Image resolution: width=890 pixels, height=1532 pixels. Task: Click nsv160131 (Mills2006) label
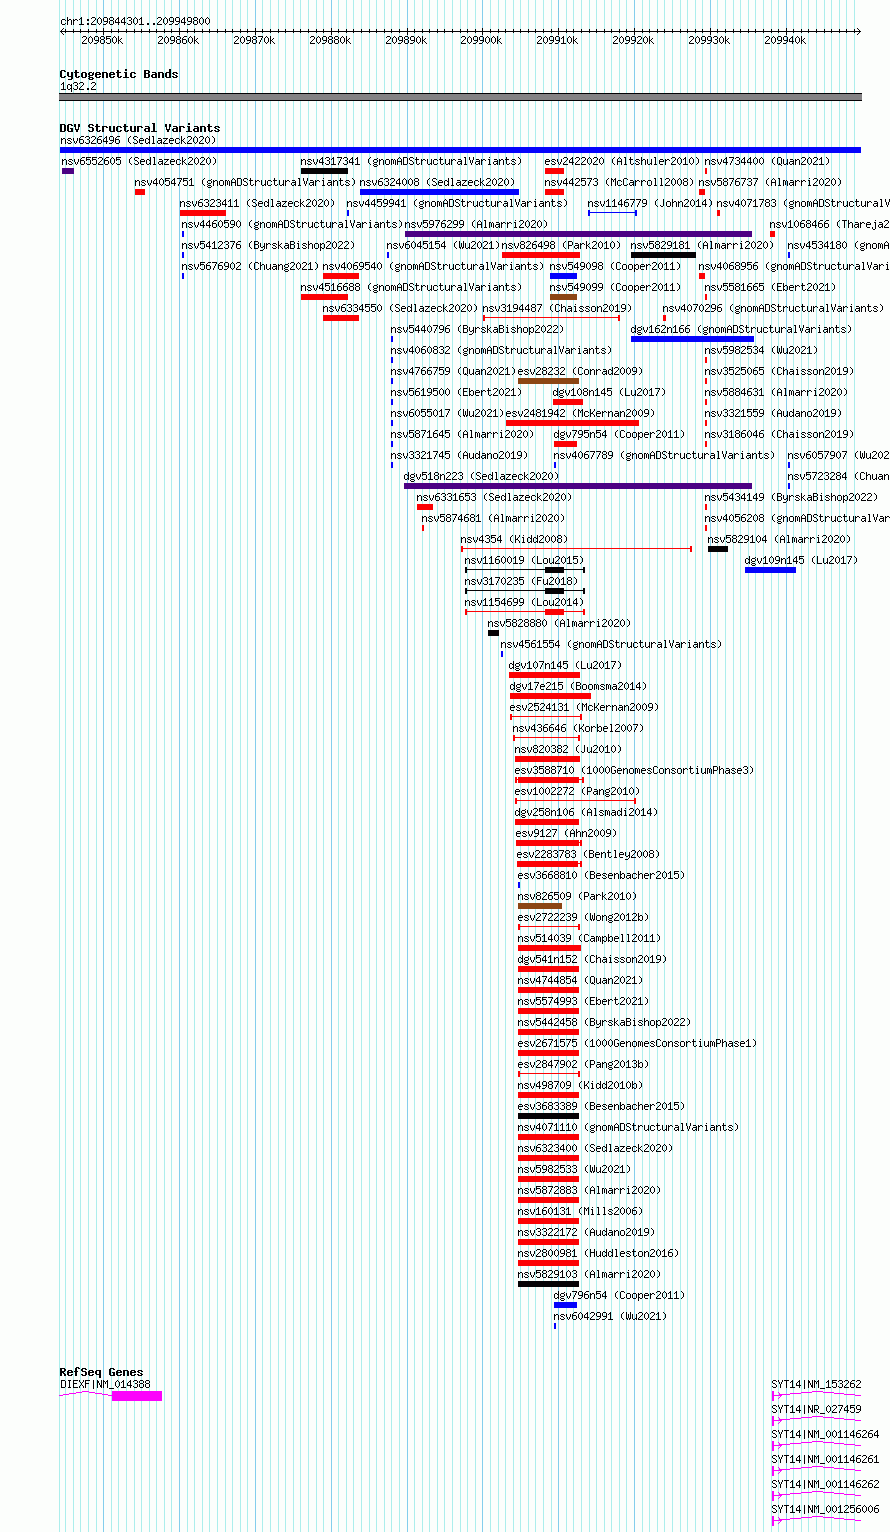[x=580, y=1211]
